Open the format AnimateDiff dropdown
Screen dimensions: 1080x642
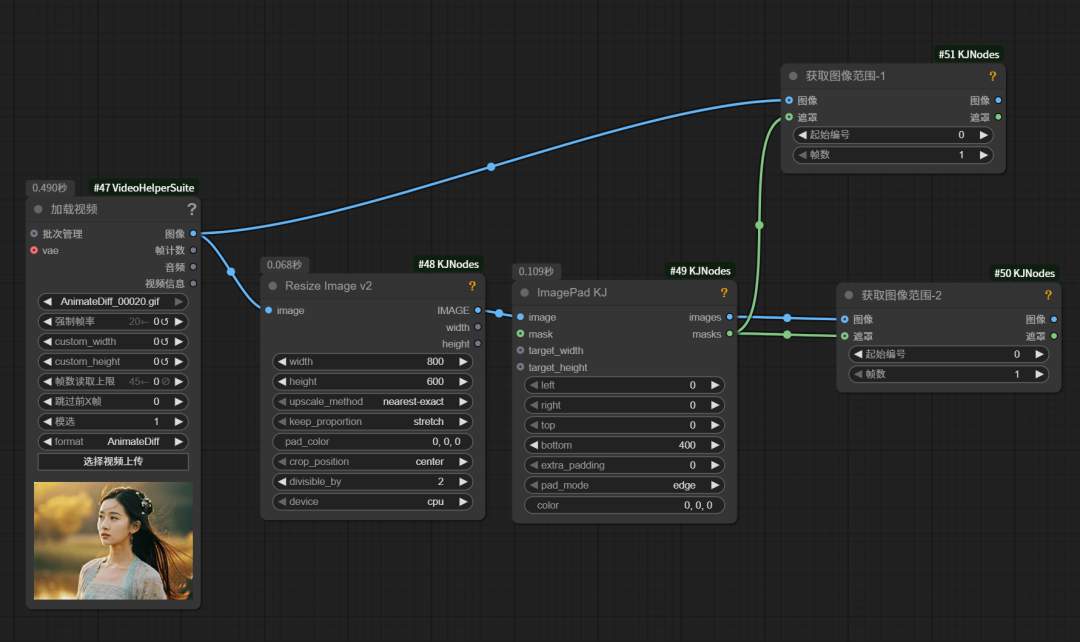(x=113, y=442)
